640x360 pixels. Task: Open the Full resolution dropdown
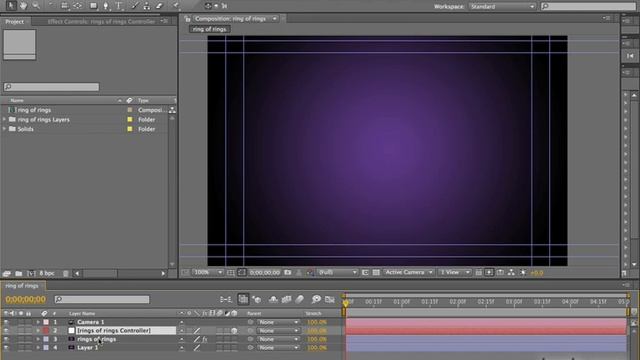coord(337,272)
